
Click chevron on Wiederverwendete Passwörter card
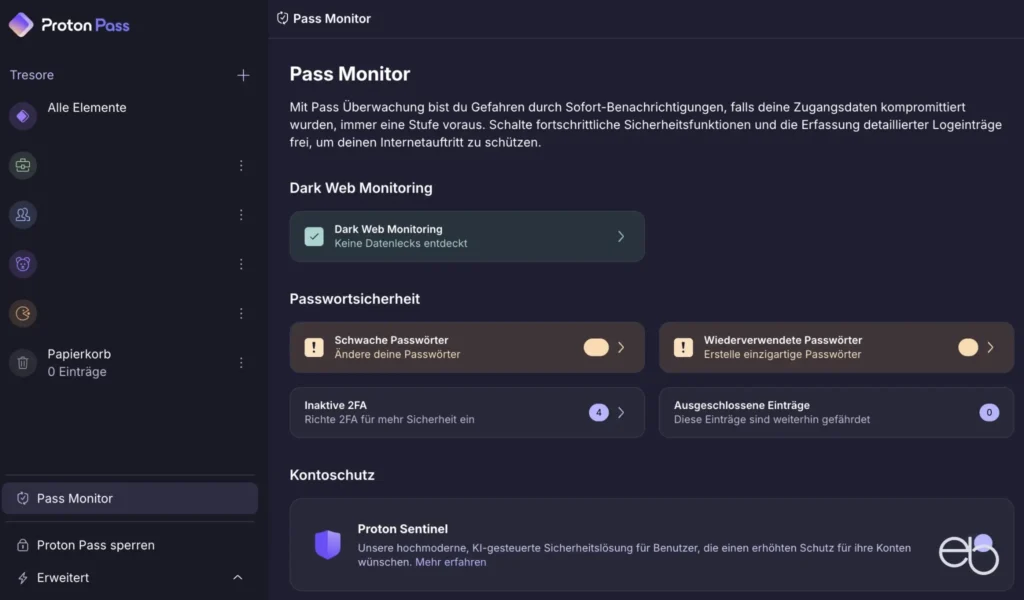point(991,347)
